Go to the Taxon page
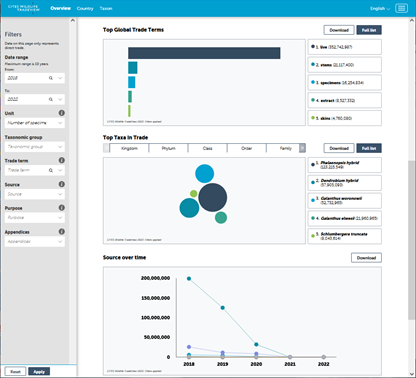416x378 pixels. (x=106, y=8)
